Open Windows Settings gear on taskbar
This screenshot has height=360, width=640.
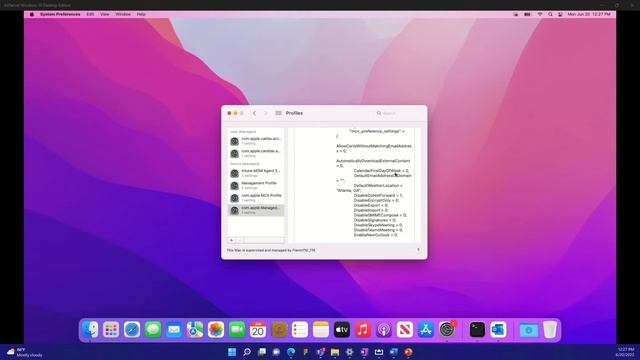tap(350, 352)
